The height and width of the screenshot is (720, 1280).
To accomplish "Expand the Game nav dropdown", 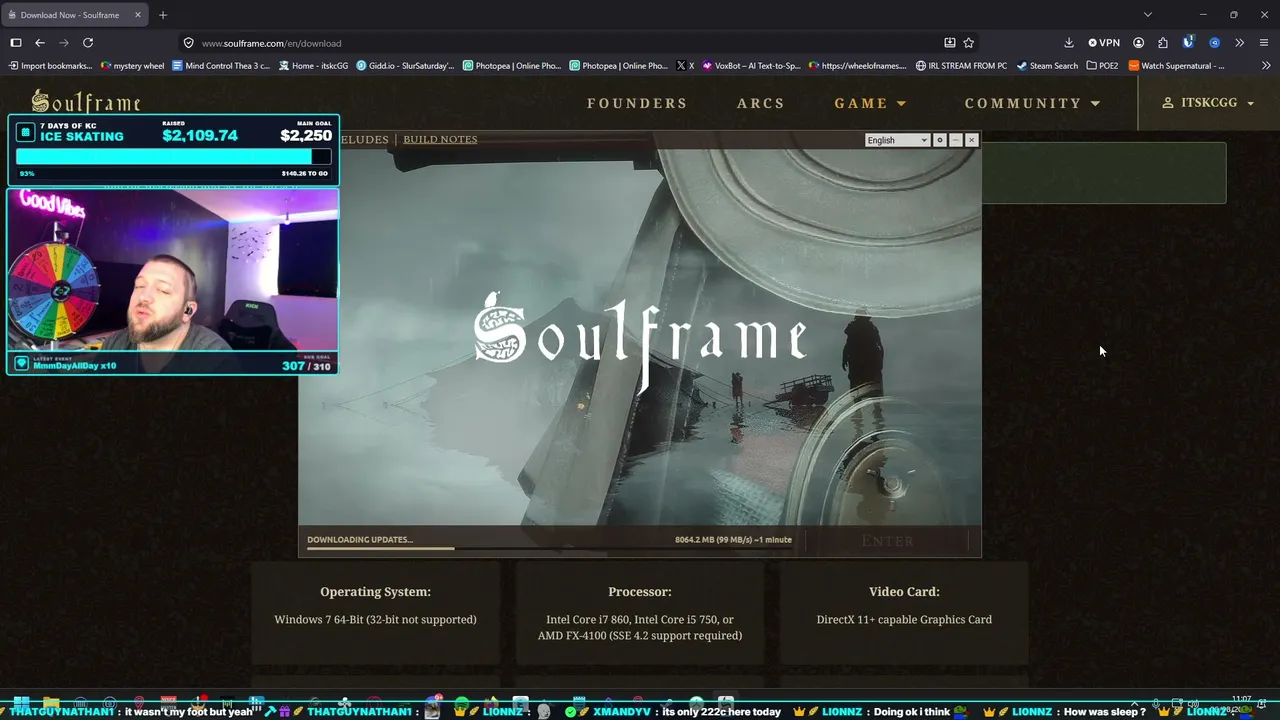I will [x=871, y=103].
